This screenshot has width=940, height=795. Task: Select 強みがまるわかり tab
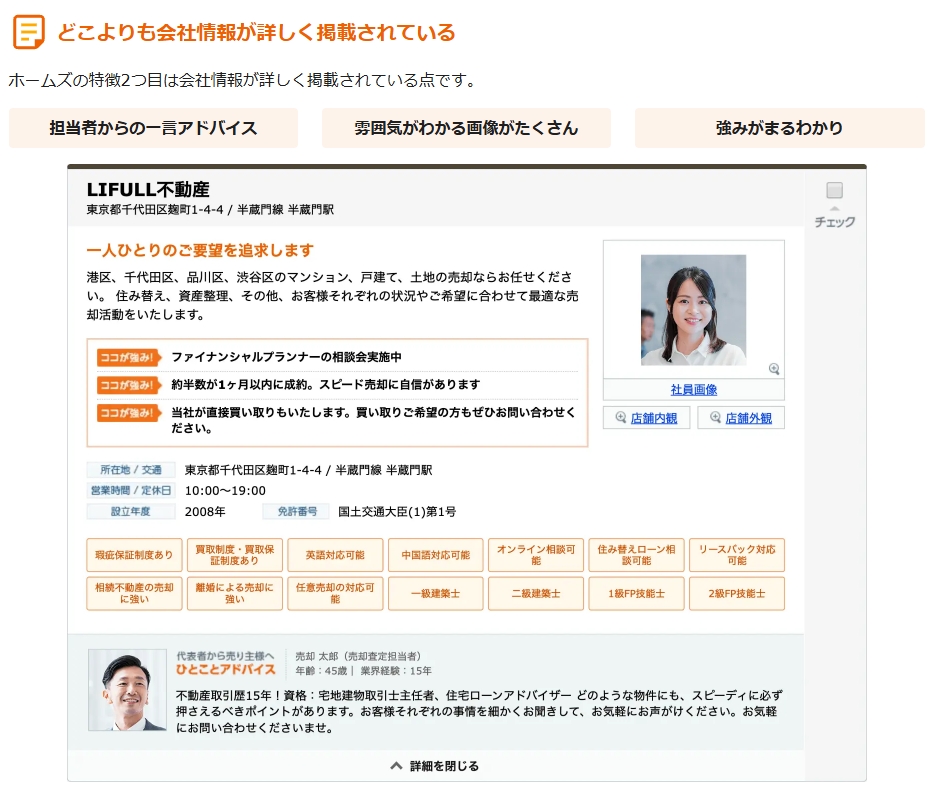779,128
